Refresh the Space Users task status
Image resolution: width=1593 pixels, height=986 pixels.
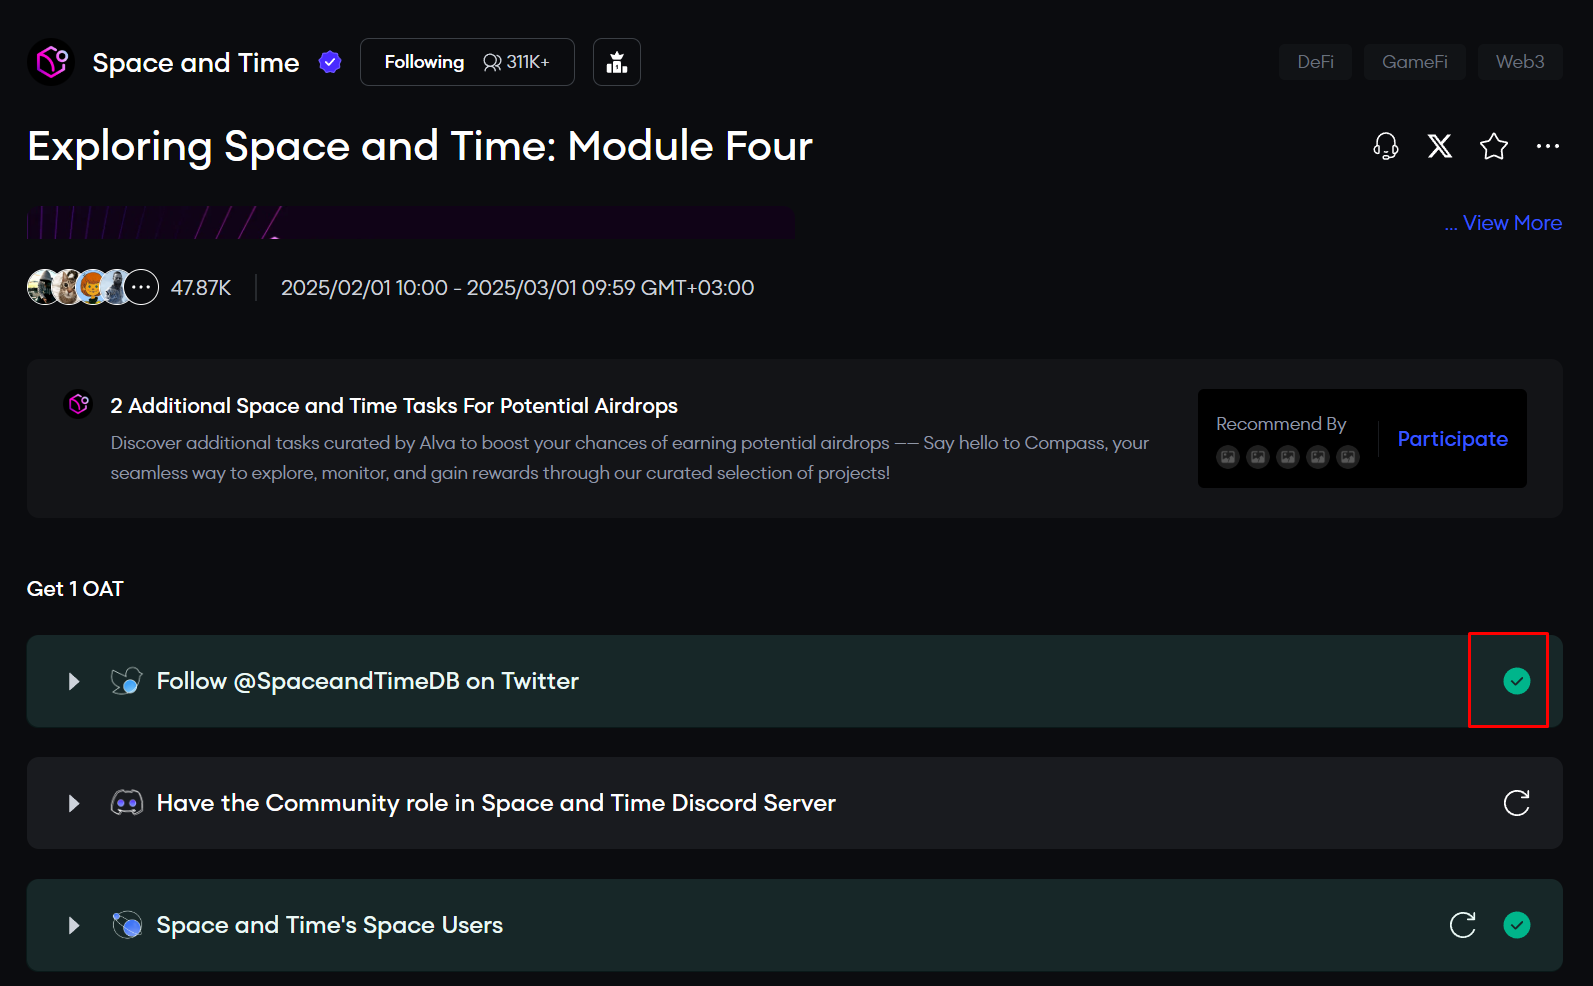(x=1463, y=925)
